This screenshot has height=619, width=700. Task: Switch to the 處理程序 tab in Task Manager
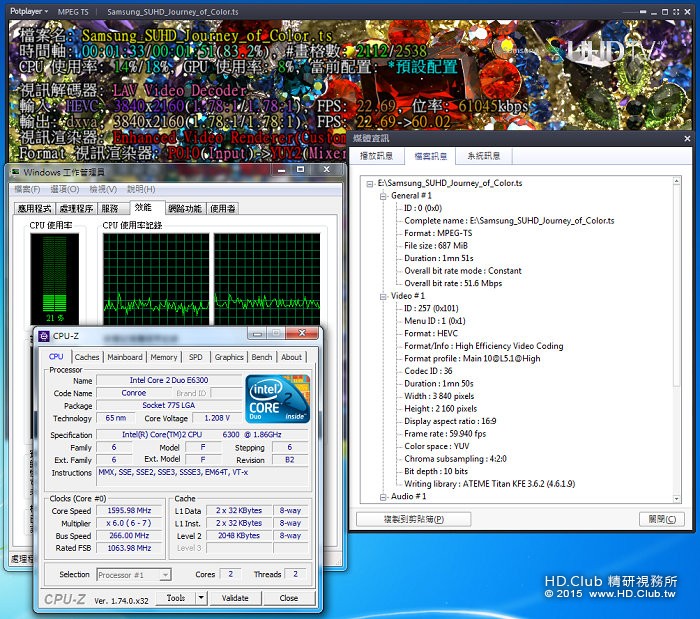(76, 208)
